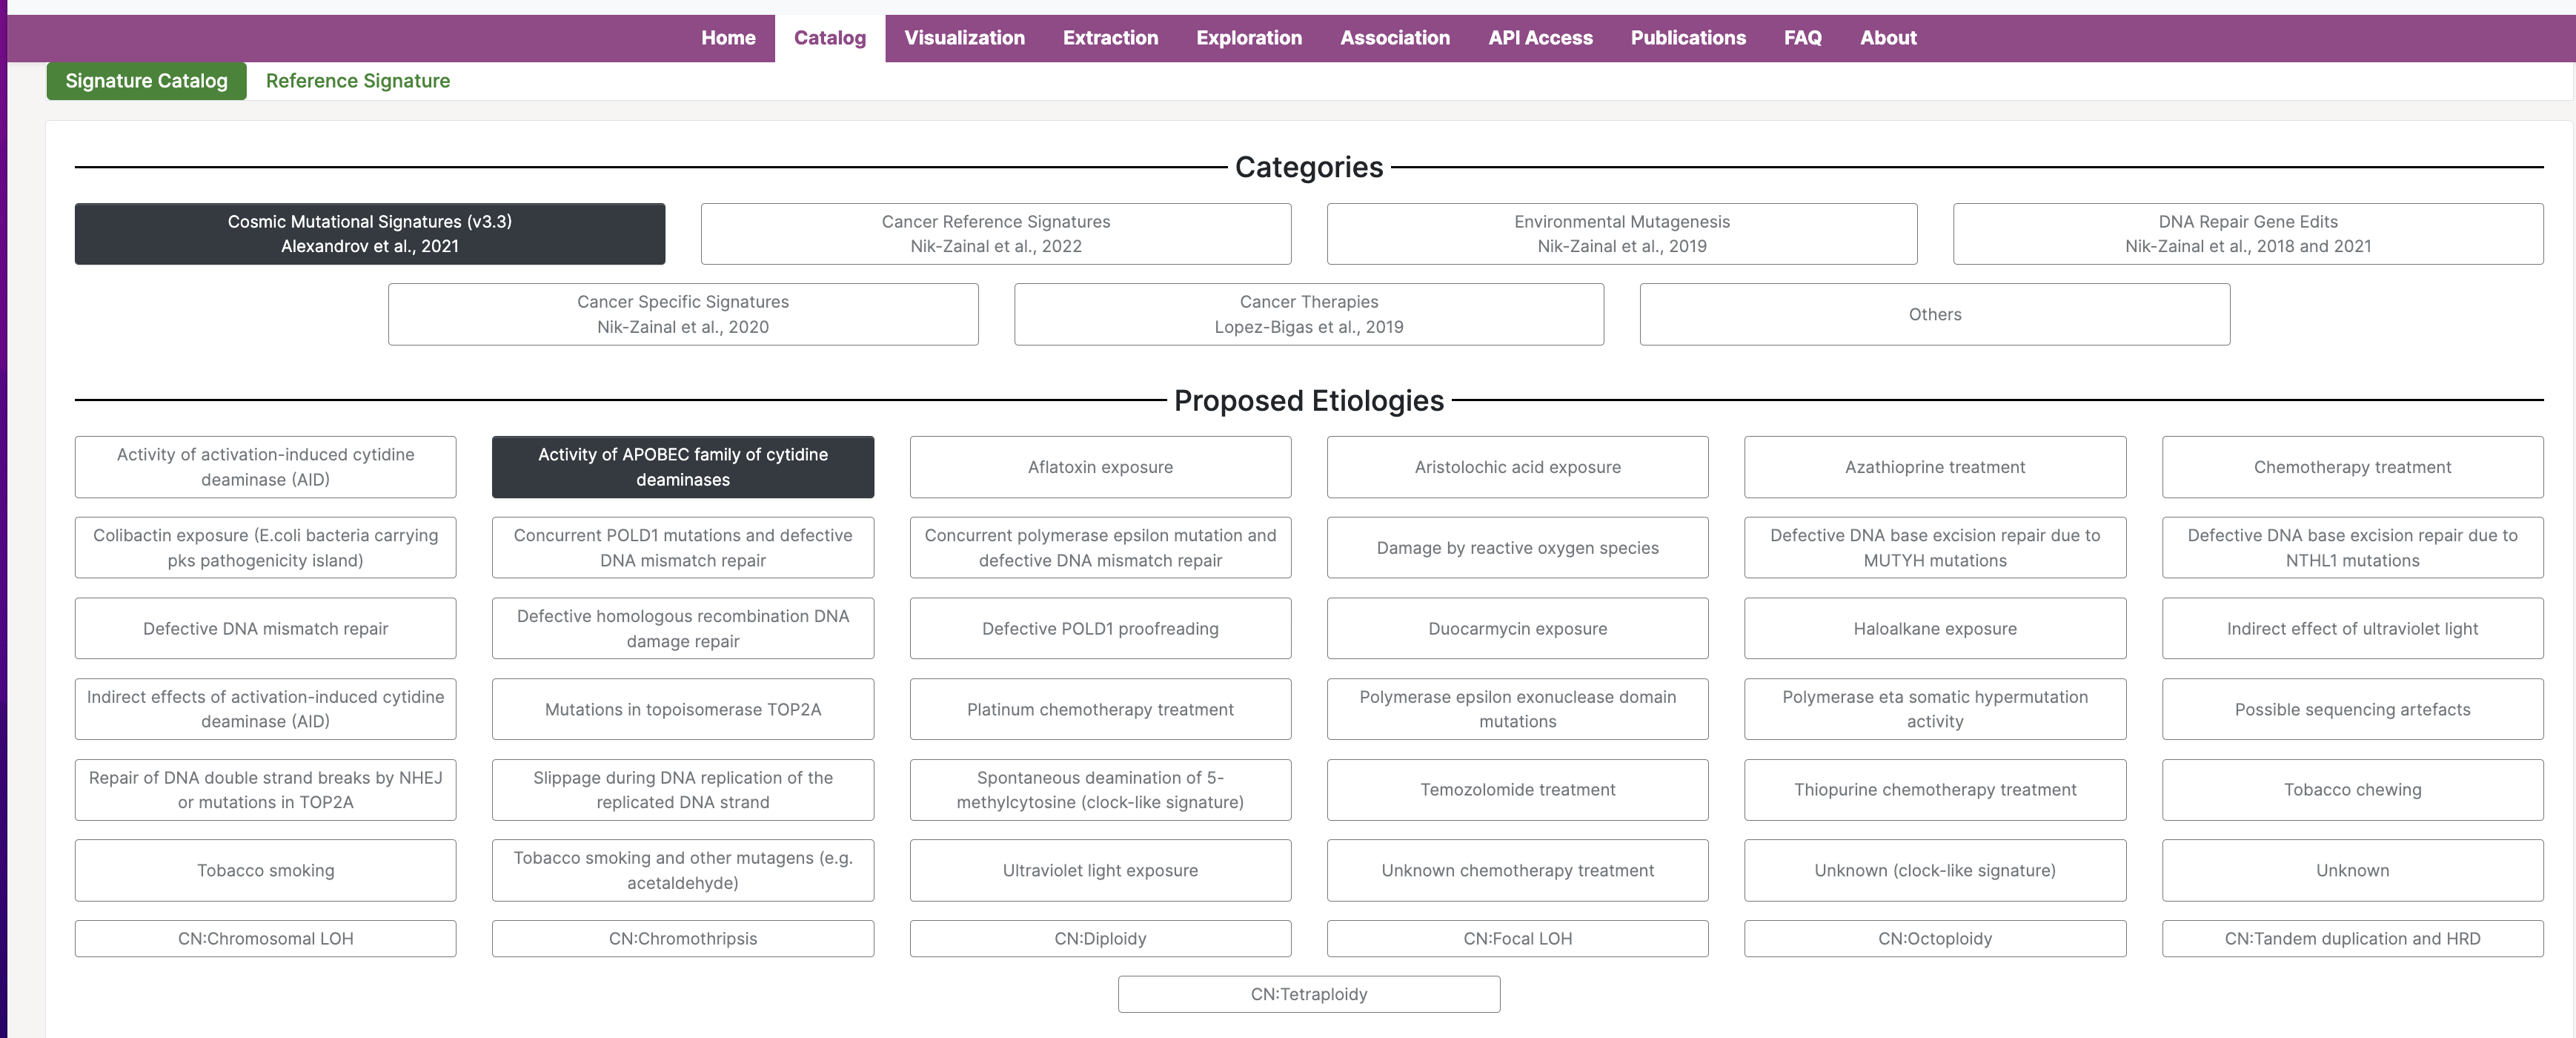The height and width of the screenshot is (1038, 2576).
Task: Click Temozolomide treatment etiology
Action: pyautogui.click(x=1517, y=790)
